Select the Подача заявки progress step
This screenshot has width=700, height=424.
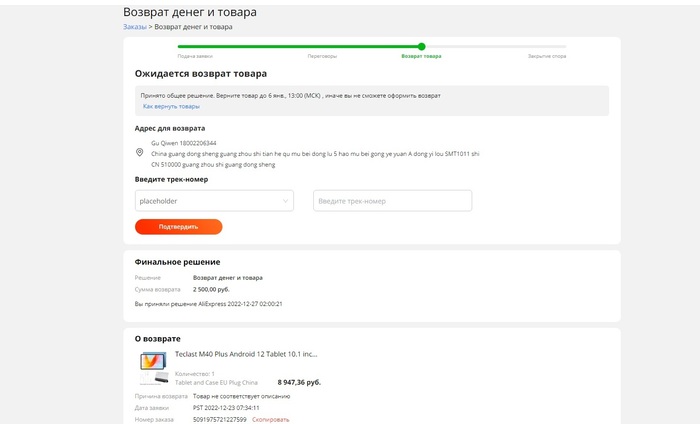(x=195, y=56)
